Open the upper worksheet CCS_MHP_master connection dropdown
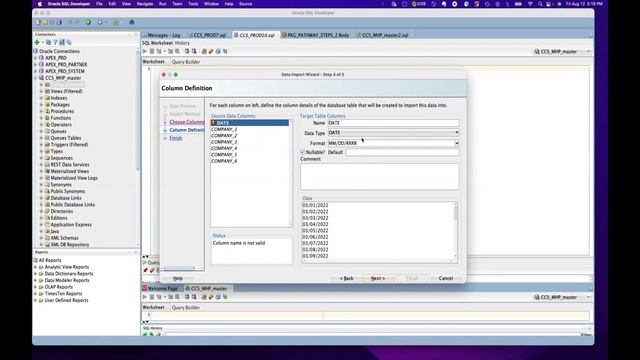 point(562,52)
